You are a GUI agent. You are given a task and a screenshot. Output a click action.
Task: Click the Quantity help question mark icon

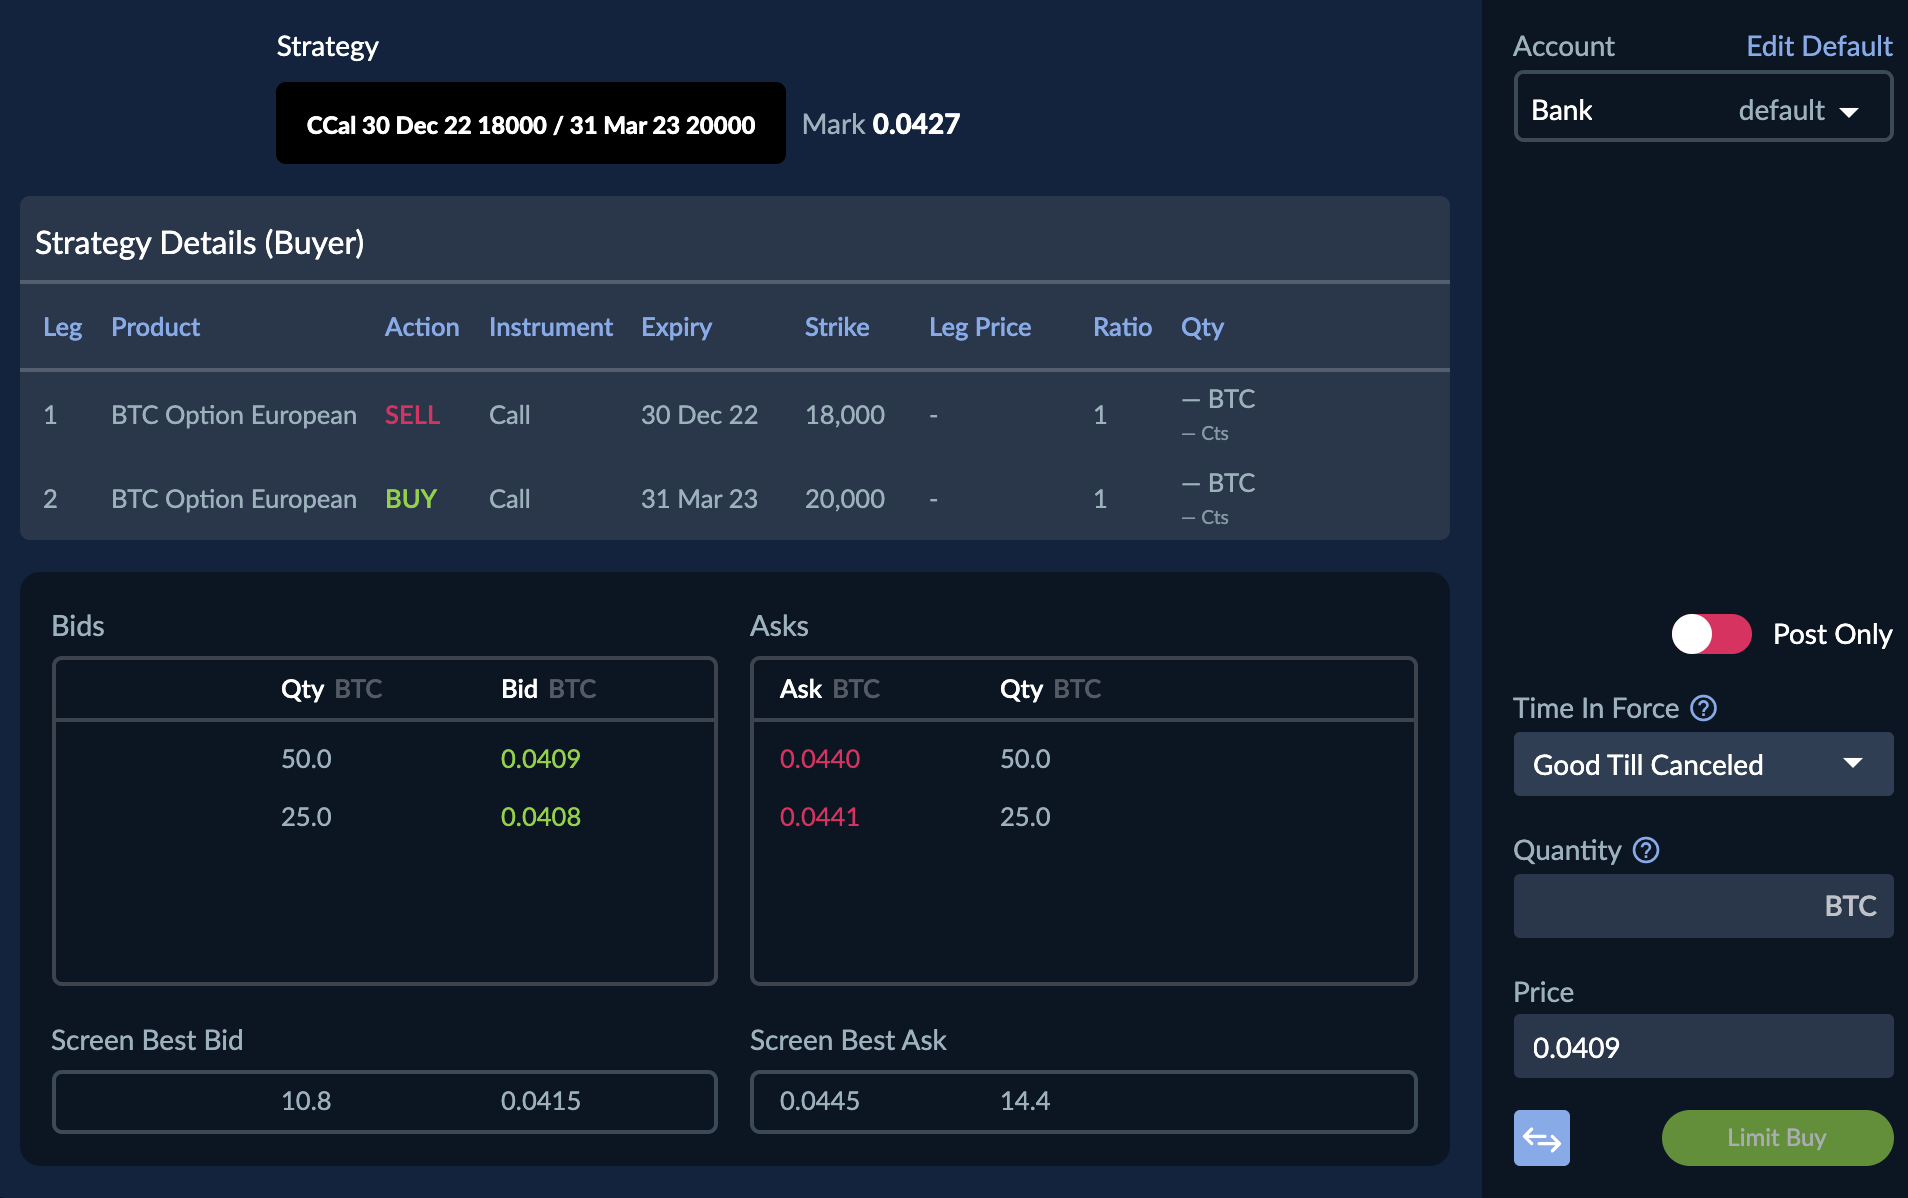1646,850
